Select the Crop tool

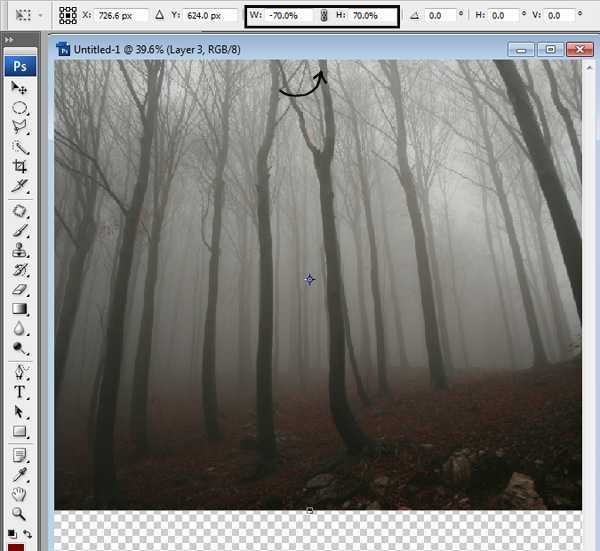coord(19,167)
